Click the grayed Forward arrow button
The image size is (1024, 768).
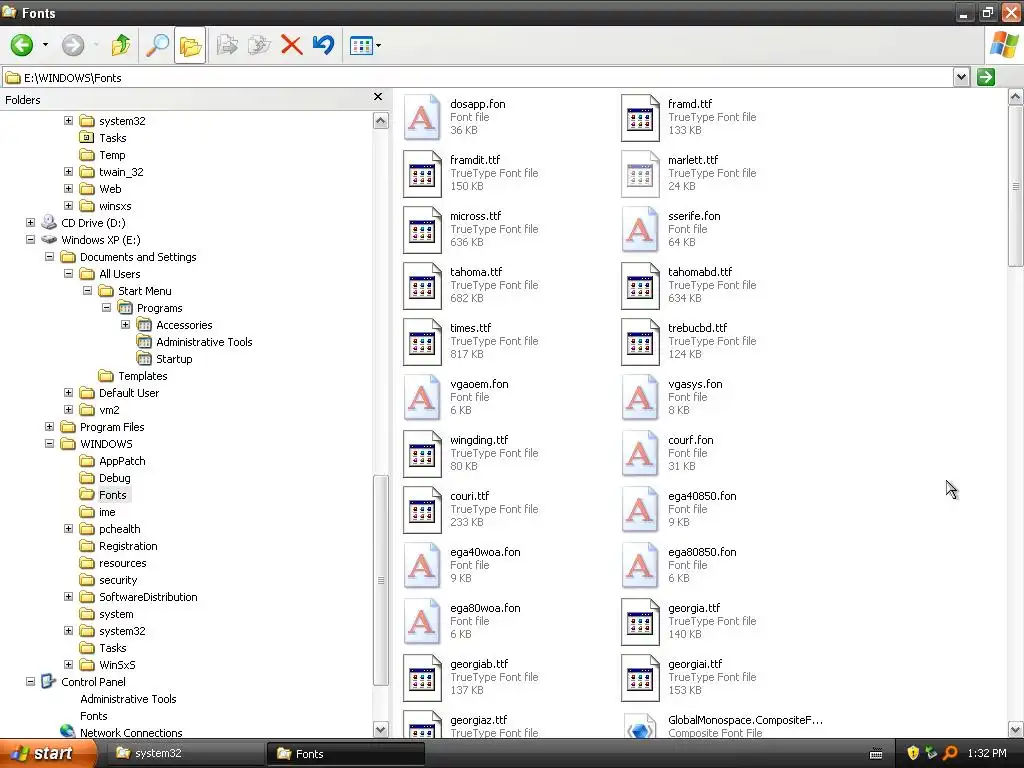click(72, 45)
